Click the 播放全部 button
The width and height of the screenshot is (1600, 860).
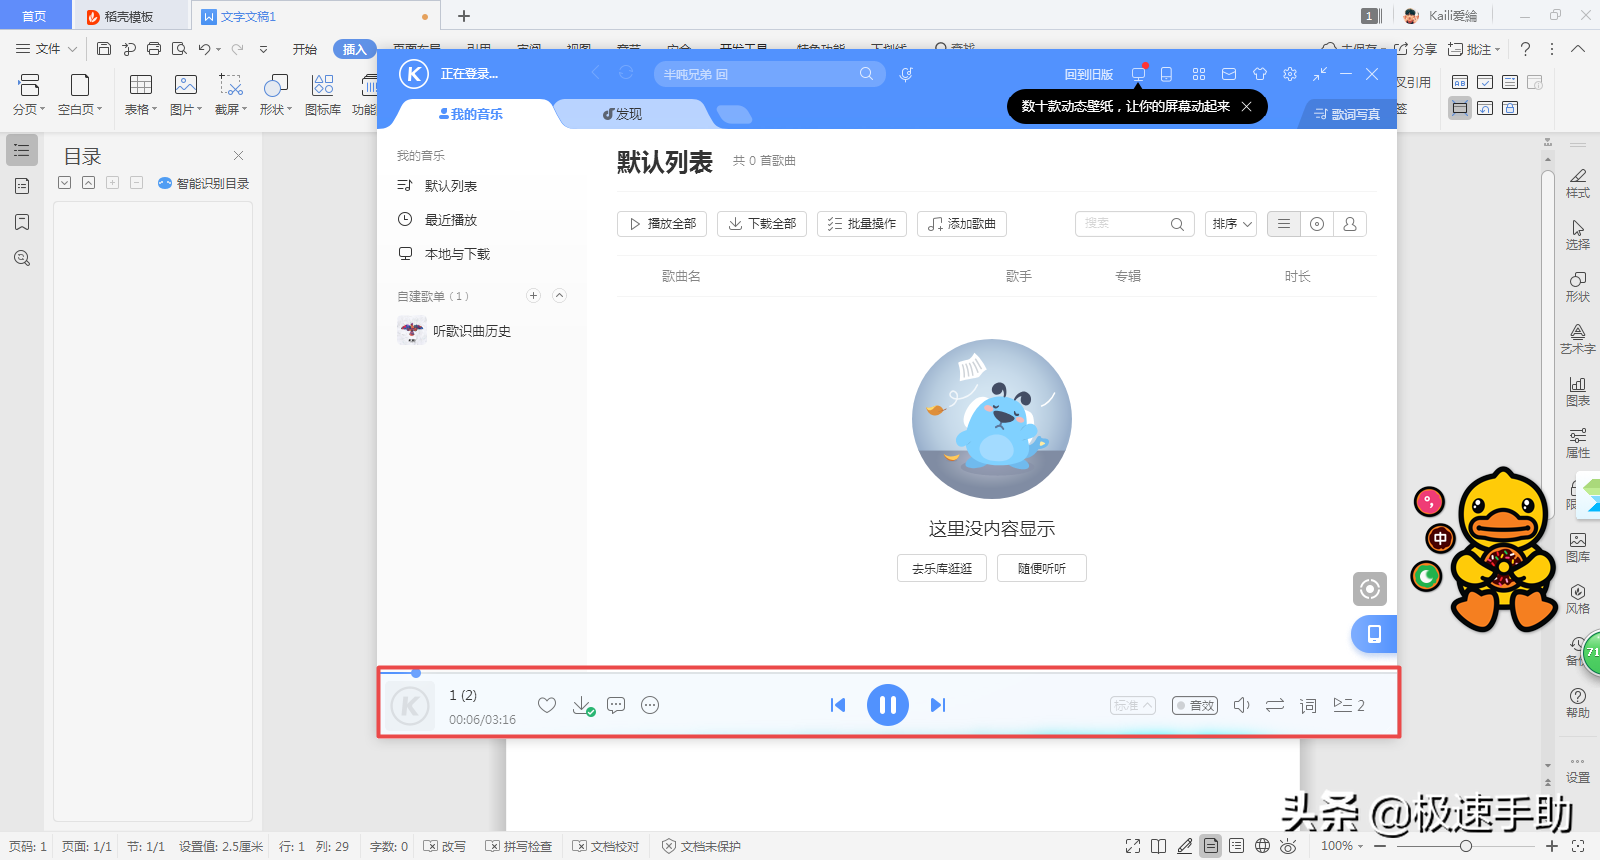(662, 224)
